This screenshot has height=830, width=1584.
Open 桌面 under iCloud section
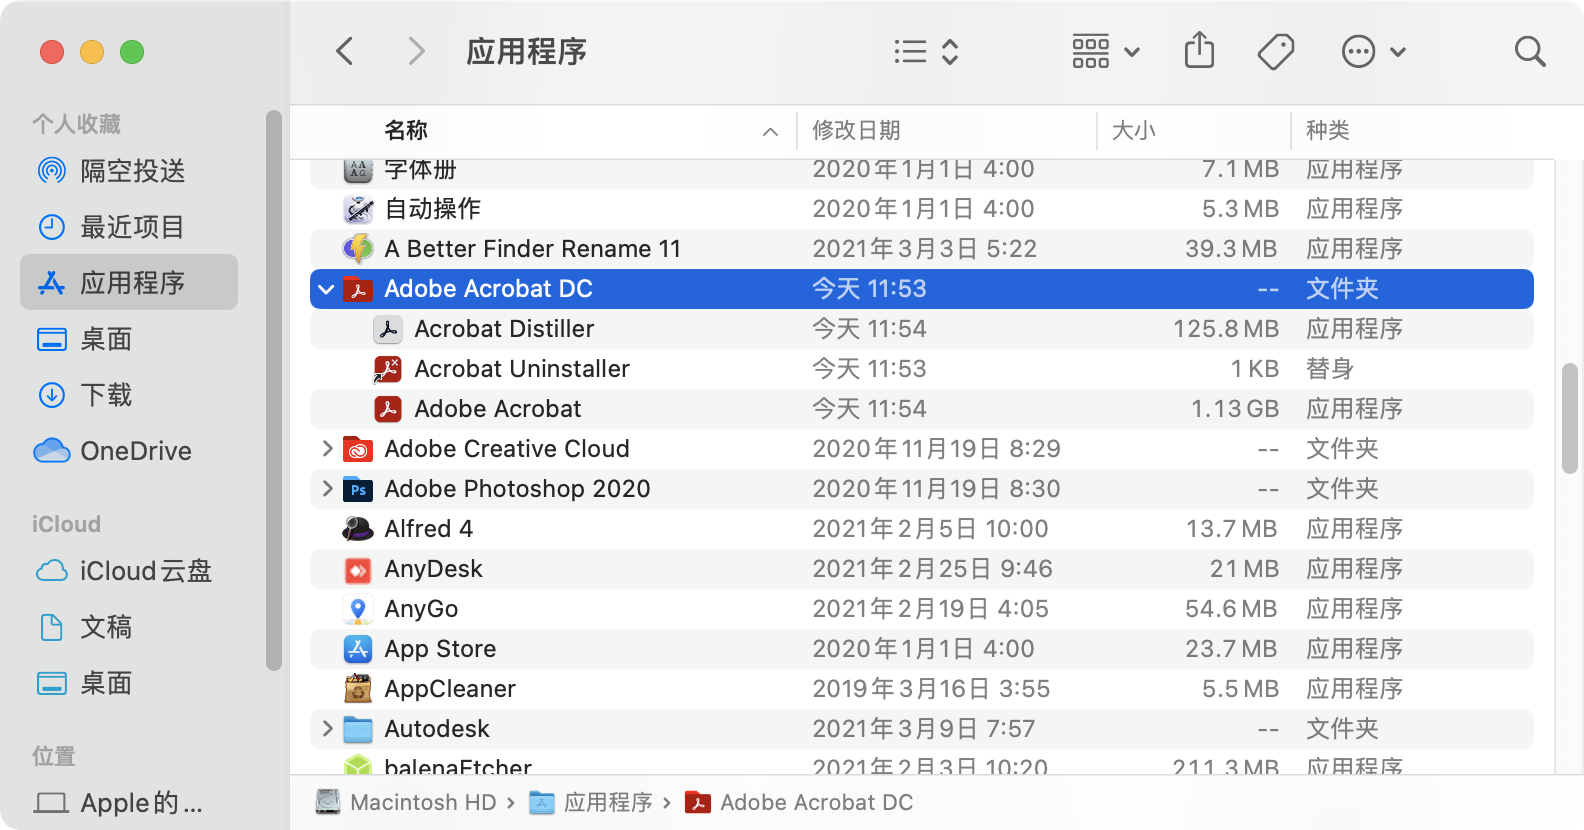(x=129, y=683)
